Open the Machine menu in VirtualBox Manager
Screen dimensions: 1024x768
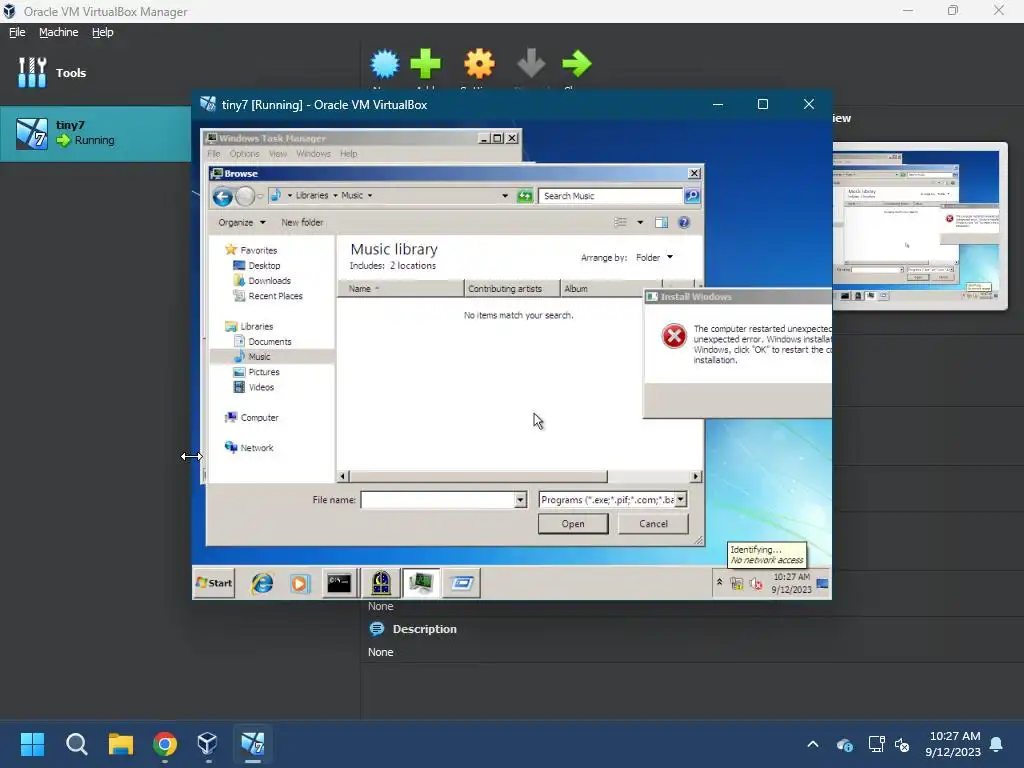click(58, 32)
